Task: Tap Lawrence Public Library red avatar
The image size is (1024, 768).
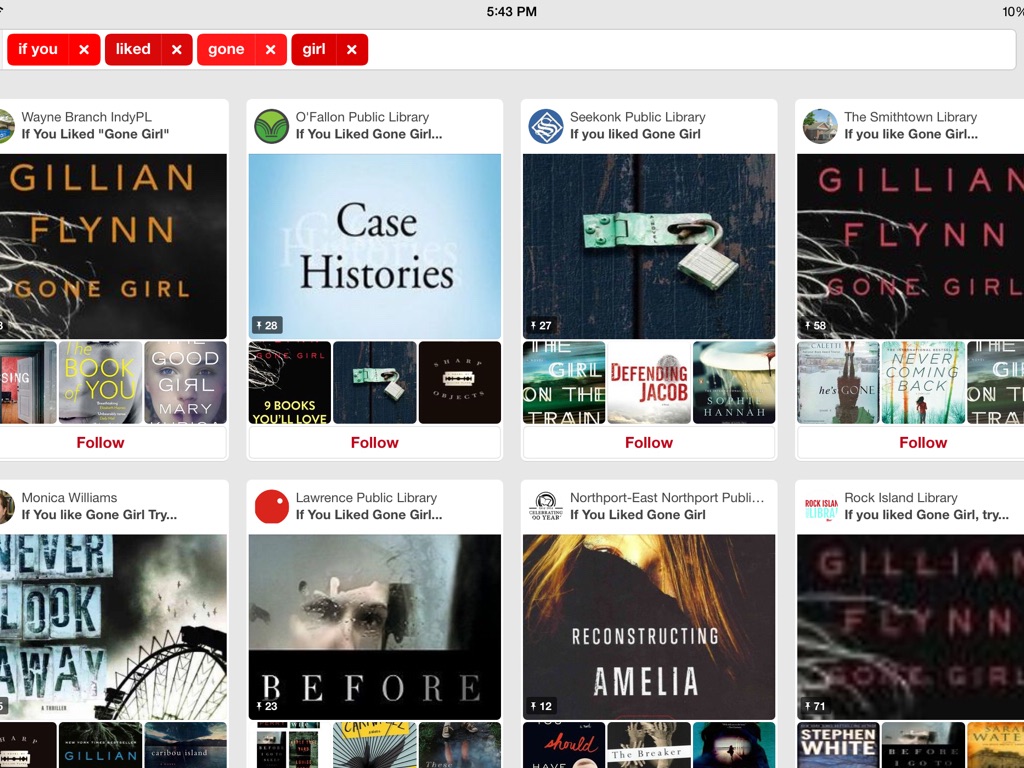Action: (271, 507)
